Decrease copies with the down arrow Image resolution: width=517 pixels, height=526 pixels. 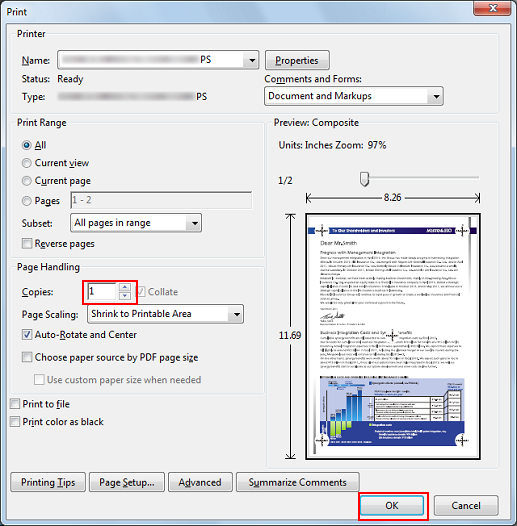125,296
